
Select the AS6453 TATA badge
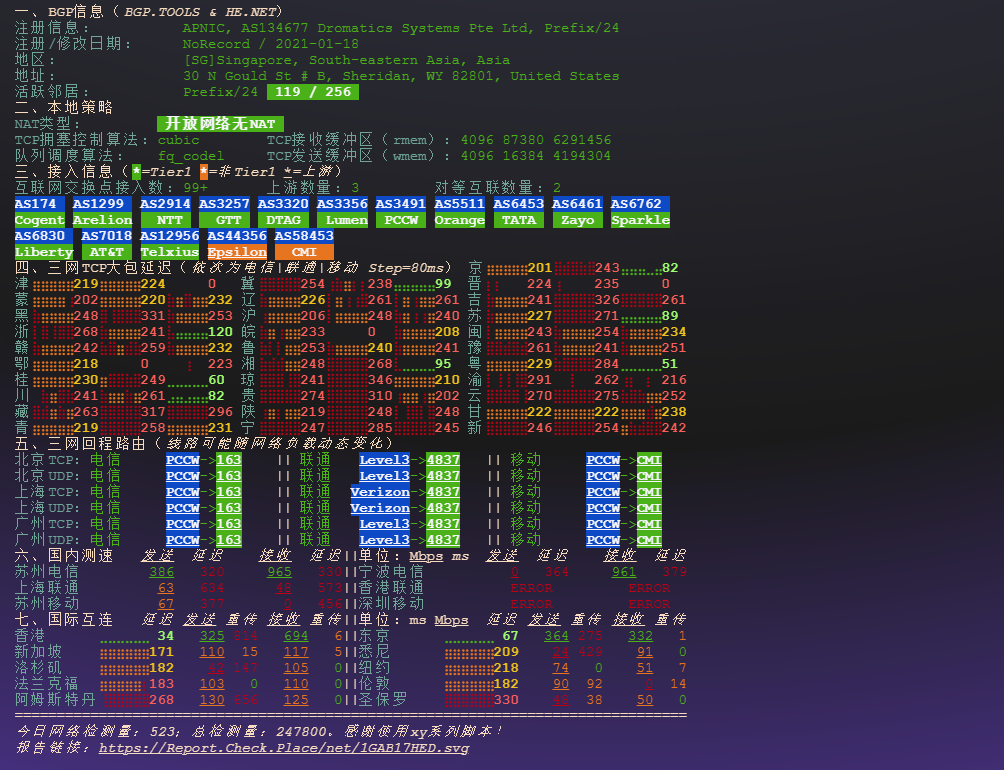click(518, 212)
